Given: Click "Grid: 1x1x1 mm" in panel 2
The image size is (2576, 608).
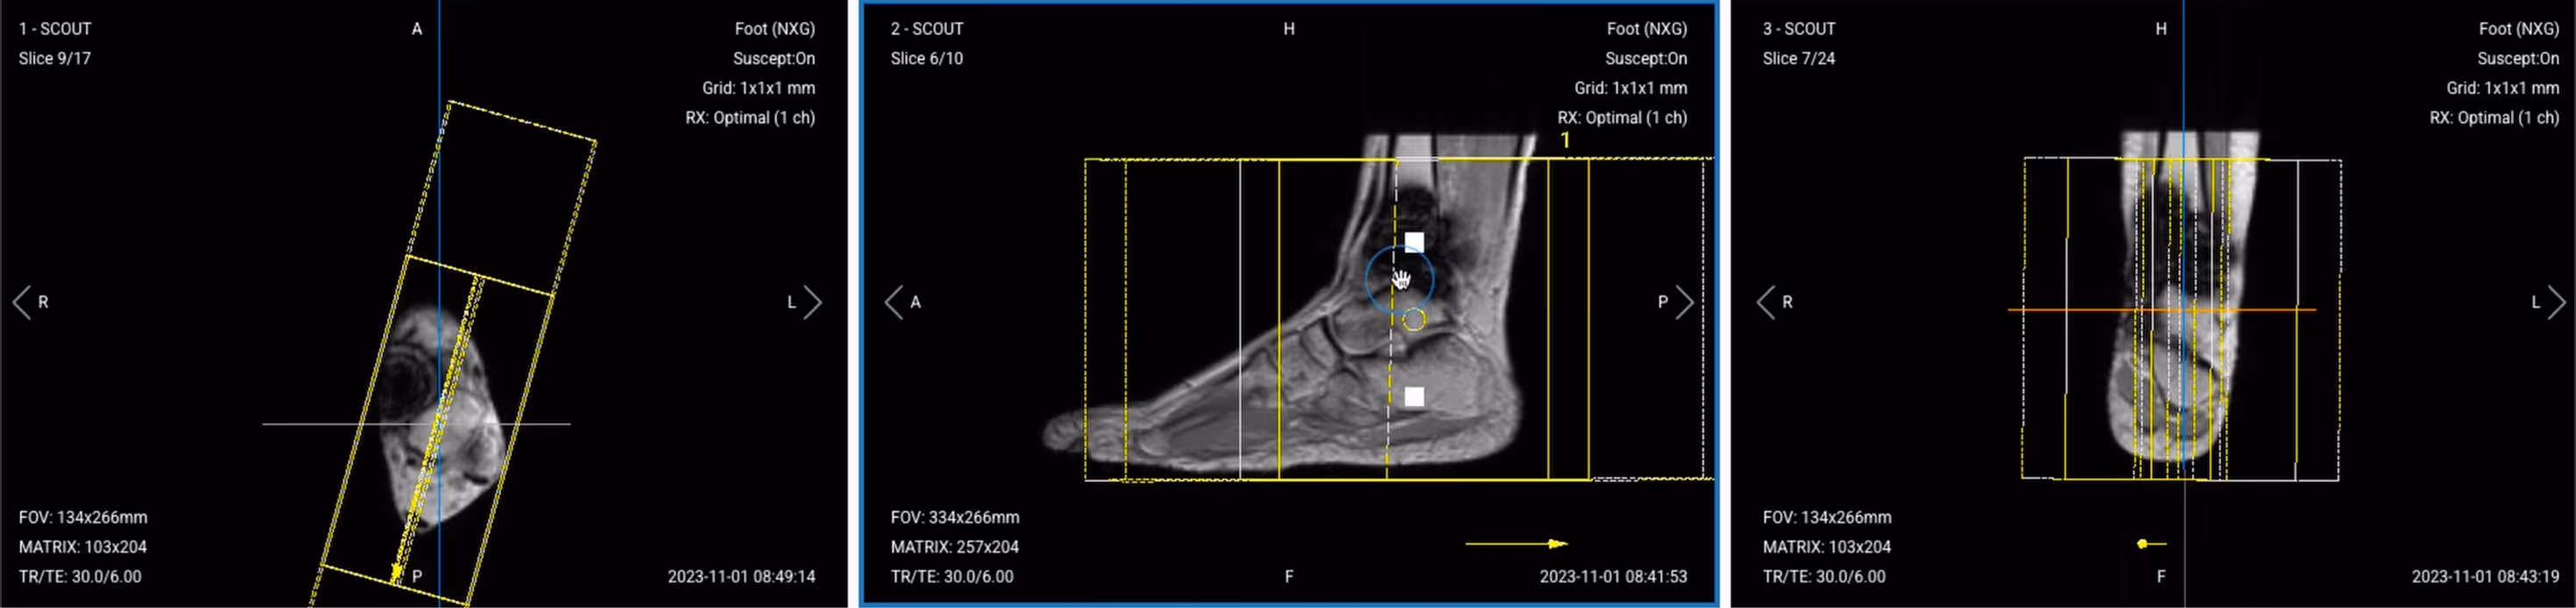Looking at the screenshot, I should [x=1631, y=88].
